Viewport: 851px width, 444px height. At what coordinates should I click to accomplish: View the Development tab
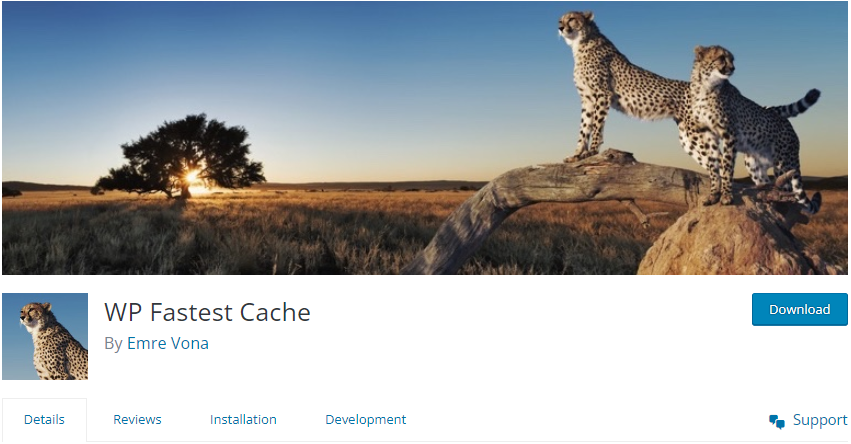coord(366,420)
